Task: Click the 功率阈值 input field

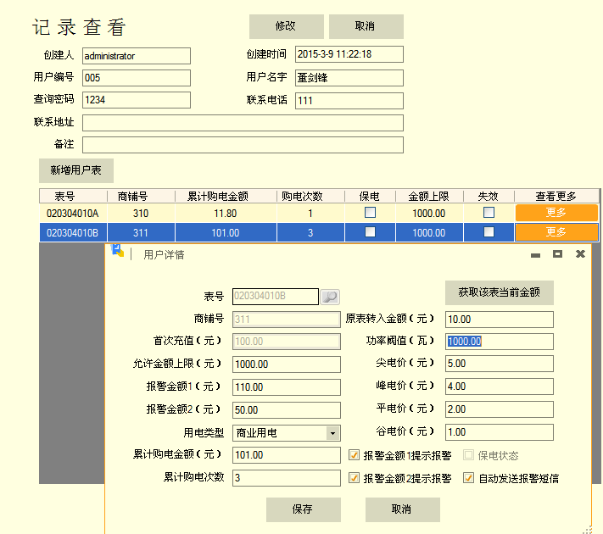Action: tap(498, 341)
